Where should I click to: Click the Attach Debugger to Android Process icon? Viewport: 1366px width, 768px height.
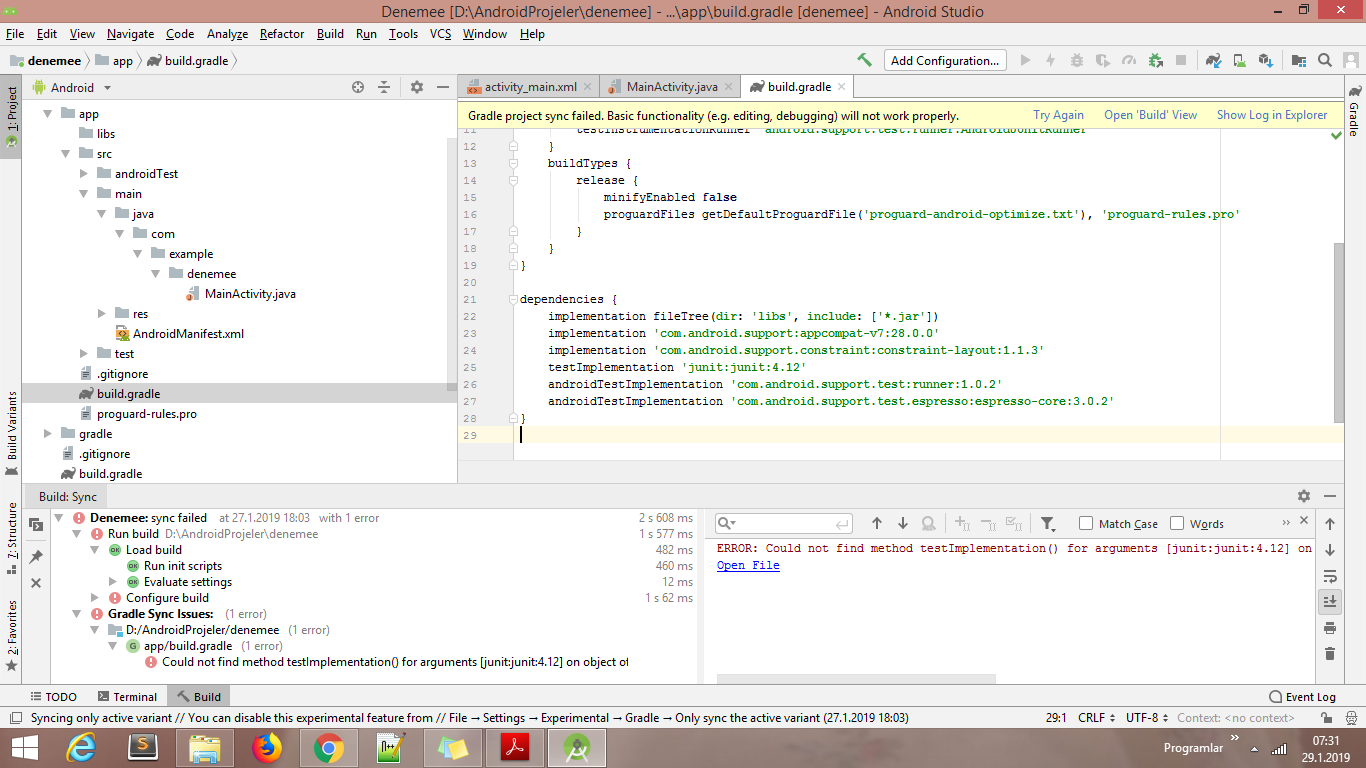click(1155, 60)
